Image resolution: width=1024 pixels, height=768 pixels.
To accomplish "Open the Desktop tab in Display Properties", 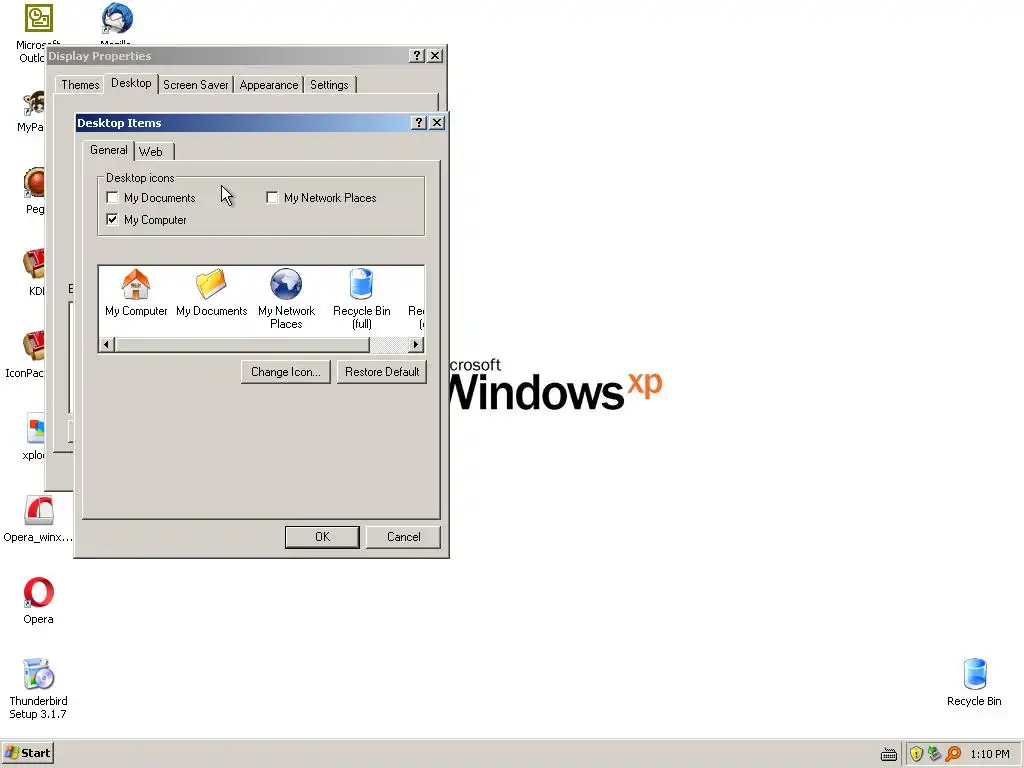I will point(131,83).
